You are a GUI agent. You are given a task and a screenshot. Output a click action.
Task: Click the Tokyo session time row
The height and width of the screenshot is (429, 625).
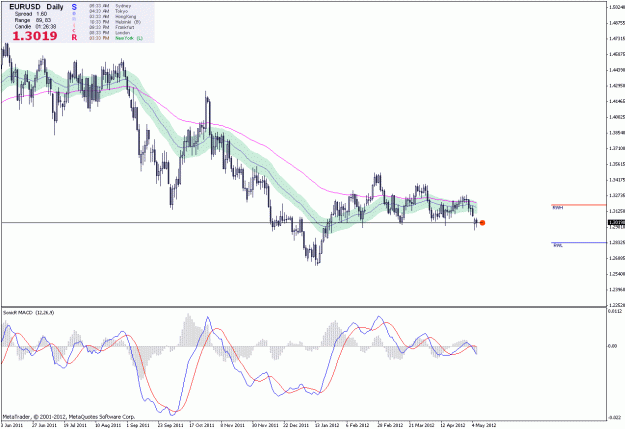[x=108, y=11]
